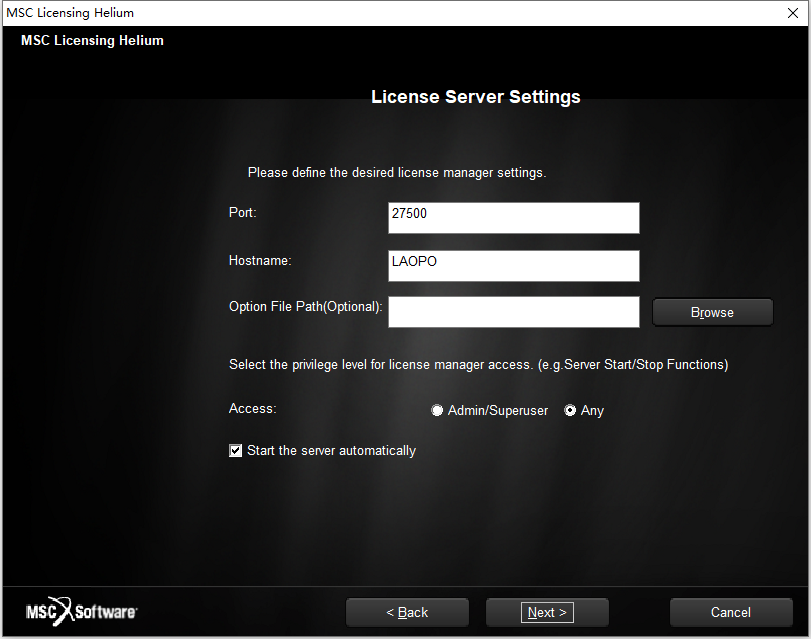This screenshot has height=639, width=811.
Task: Toggle Start the server automatically checkbox
Action: pyautogui.click(x=235, y=451)
